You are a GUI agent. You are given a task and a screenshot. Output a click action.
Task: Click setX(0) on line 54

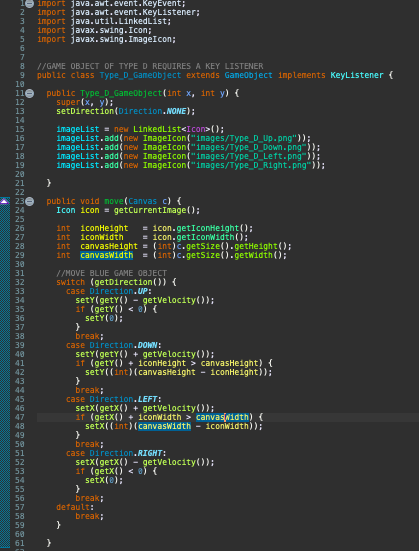(104, 480)
